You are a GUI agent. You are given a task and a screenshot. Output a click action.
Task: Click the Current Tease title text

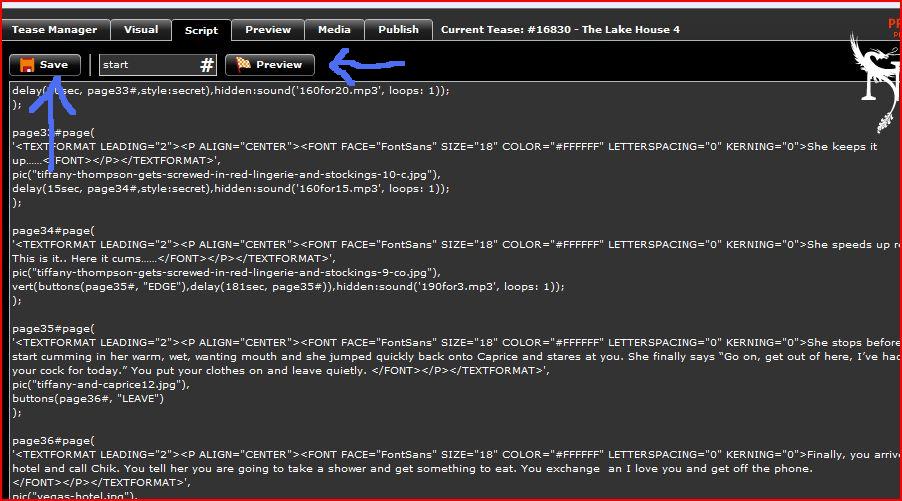pyautogui.click(x=560, y=30)
